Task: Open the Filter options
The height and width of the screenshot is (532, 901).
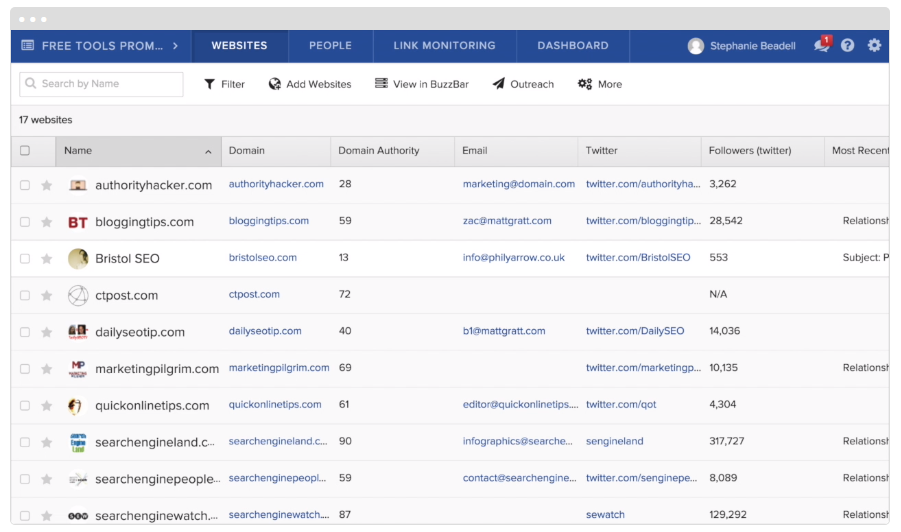Action: pos(224,84)
